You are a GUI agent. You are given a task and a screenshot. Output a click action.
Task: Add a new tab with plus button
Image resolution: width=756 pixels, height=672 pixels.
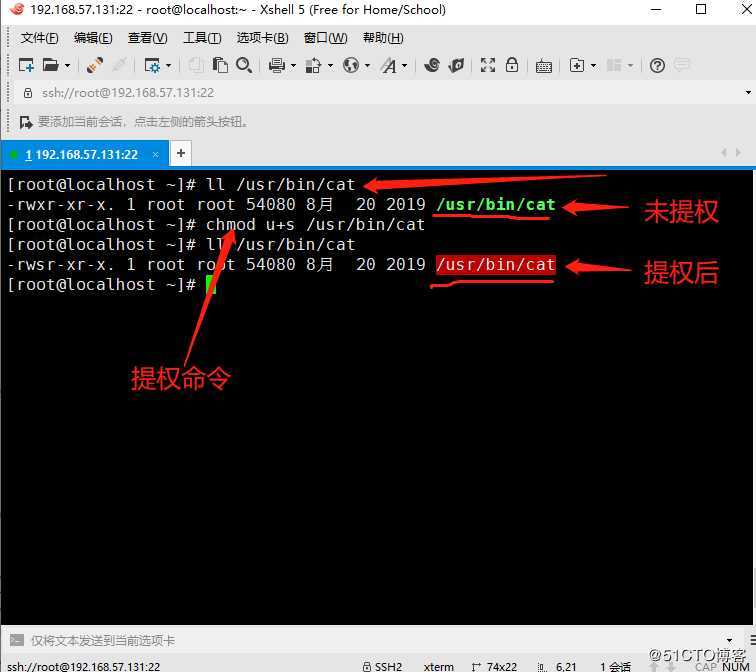181,153
